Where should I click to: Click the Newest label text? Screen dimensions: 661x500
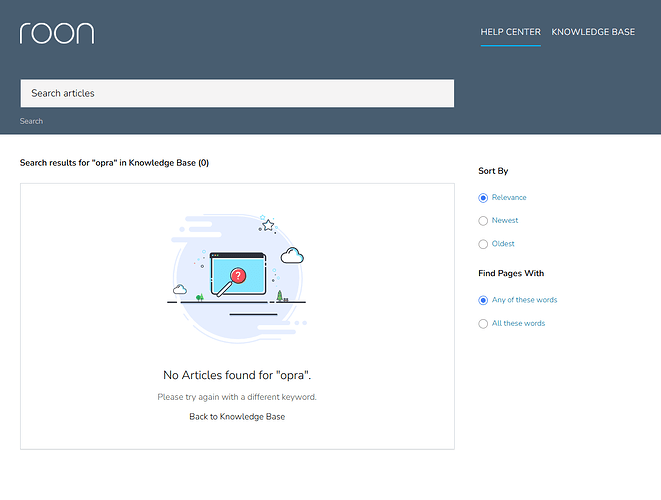(x=505, y=220)
